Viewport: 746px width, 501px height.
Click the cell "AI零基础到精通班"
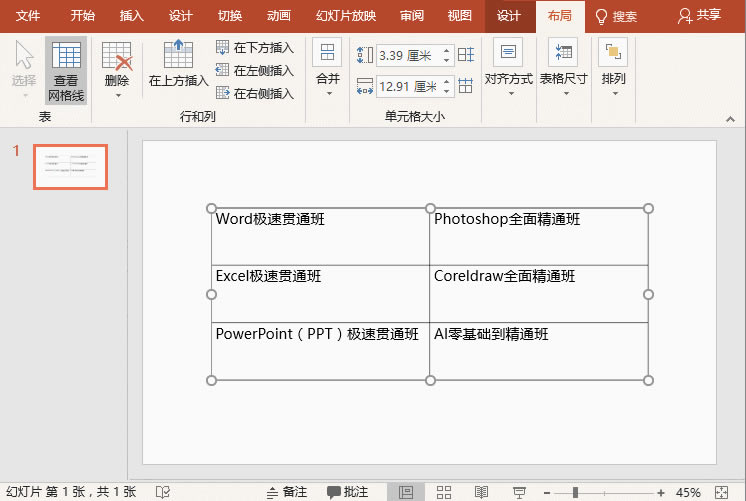(539, 352)
